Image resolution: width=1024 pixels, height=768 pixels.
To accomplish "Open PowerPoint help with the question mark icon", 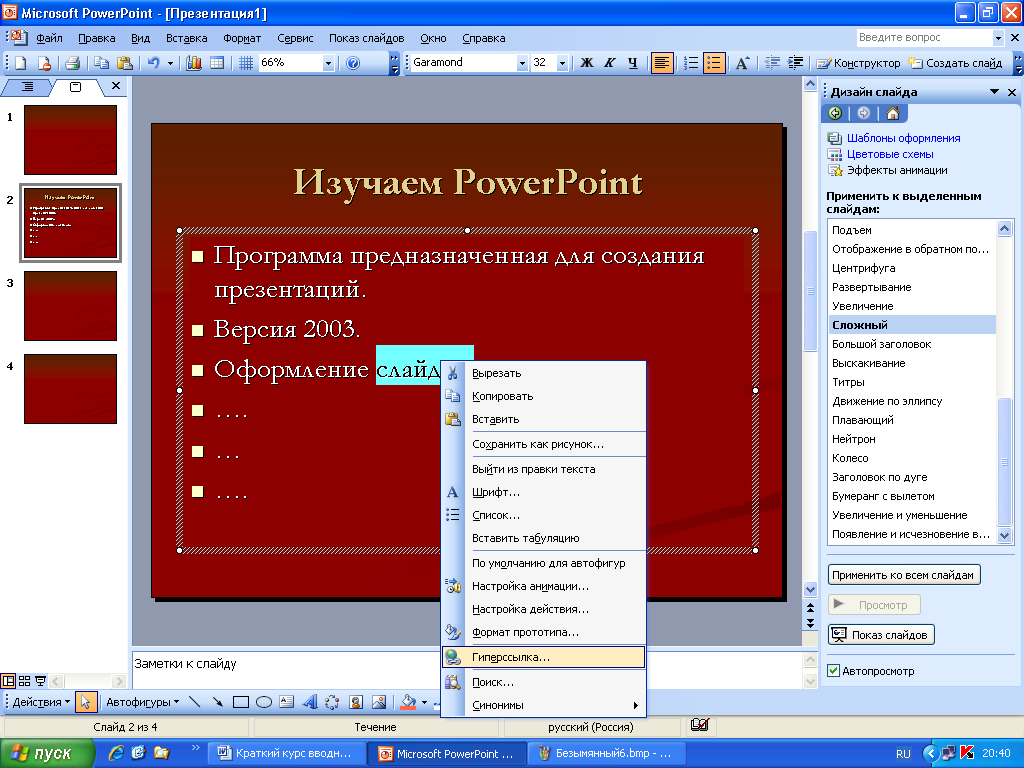I will point(353,63).
